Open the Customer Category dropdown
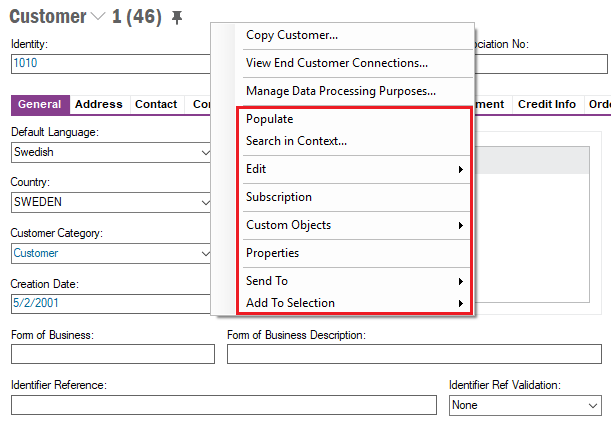611x432 pixels. tap(205, 253)
